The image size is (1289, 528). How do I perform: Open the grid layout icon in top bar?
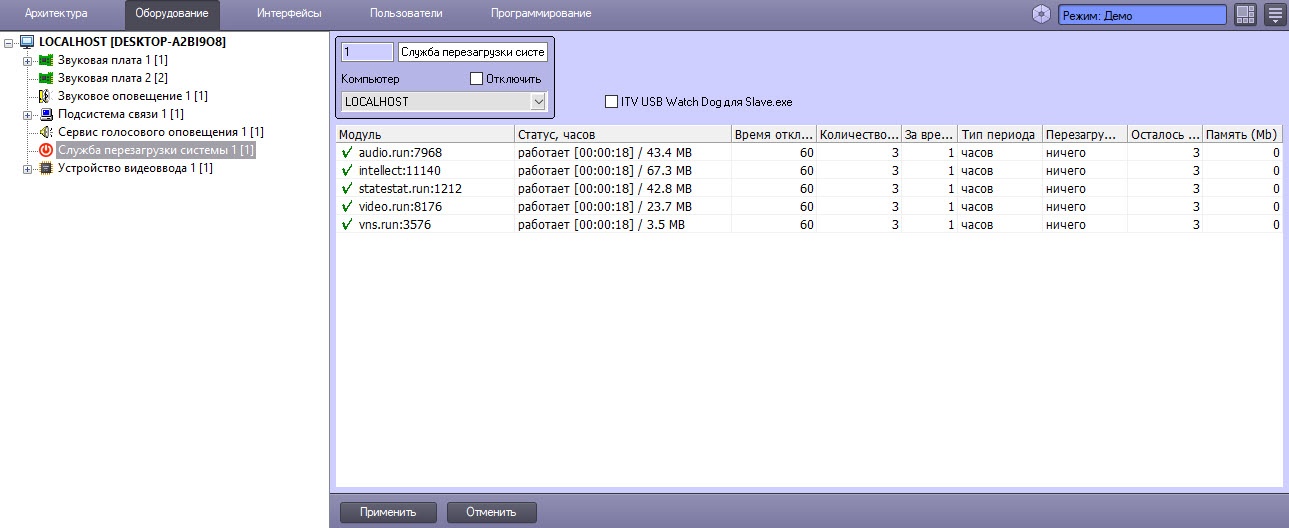pos(1245,14)
